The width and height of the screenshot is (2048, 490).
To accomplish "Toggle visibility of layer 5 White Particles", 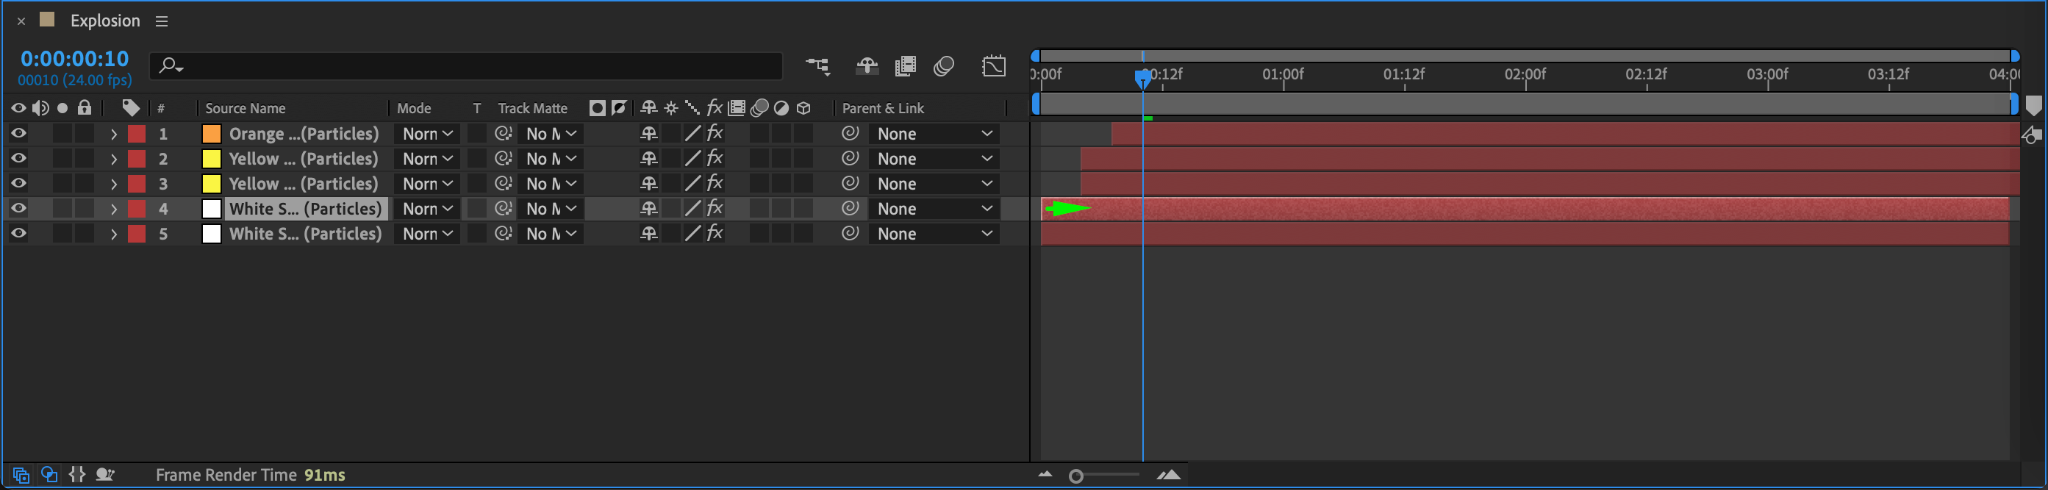I will pyautogui.click(x=18, y=233).
